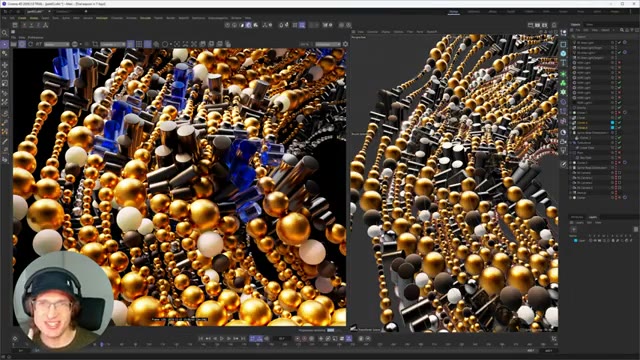Toggle the green checkmark on top object row

[619, 42]
